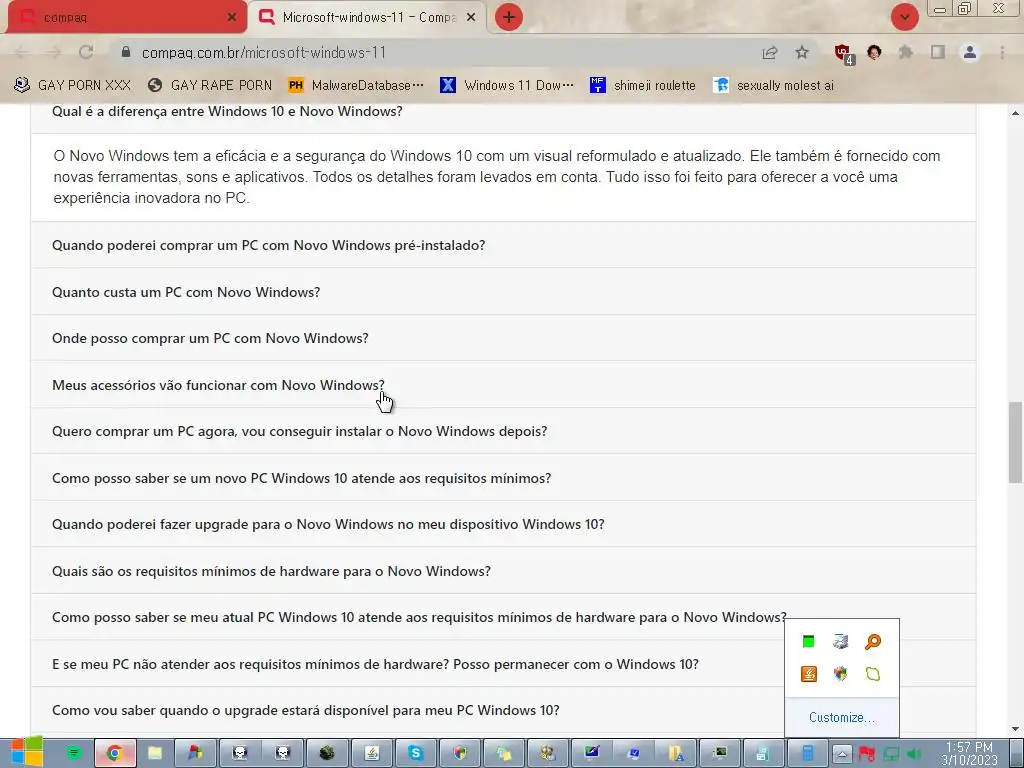Image resolution: width=1024 pixels, height=768 pixels.
Task: Click the printer device icon in tray popup
Action: [840, 642]
